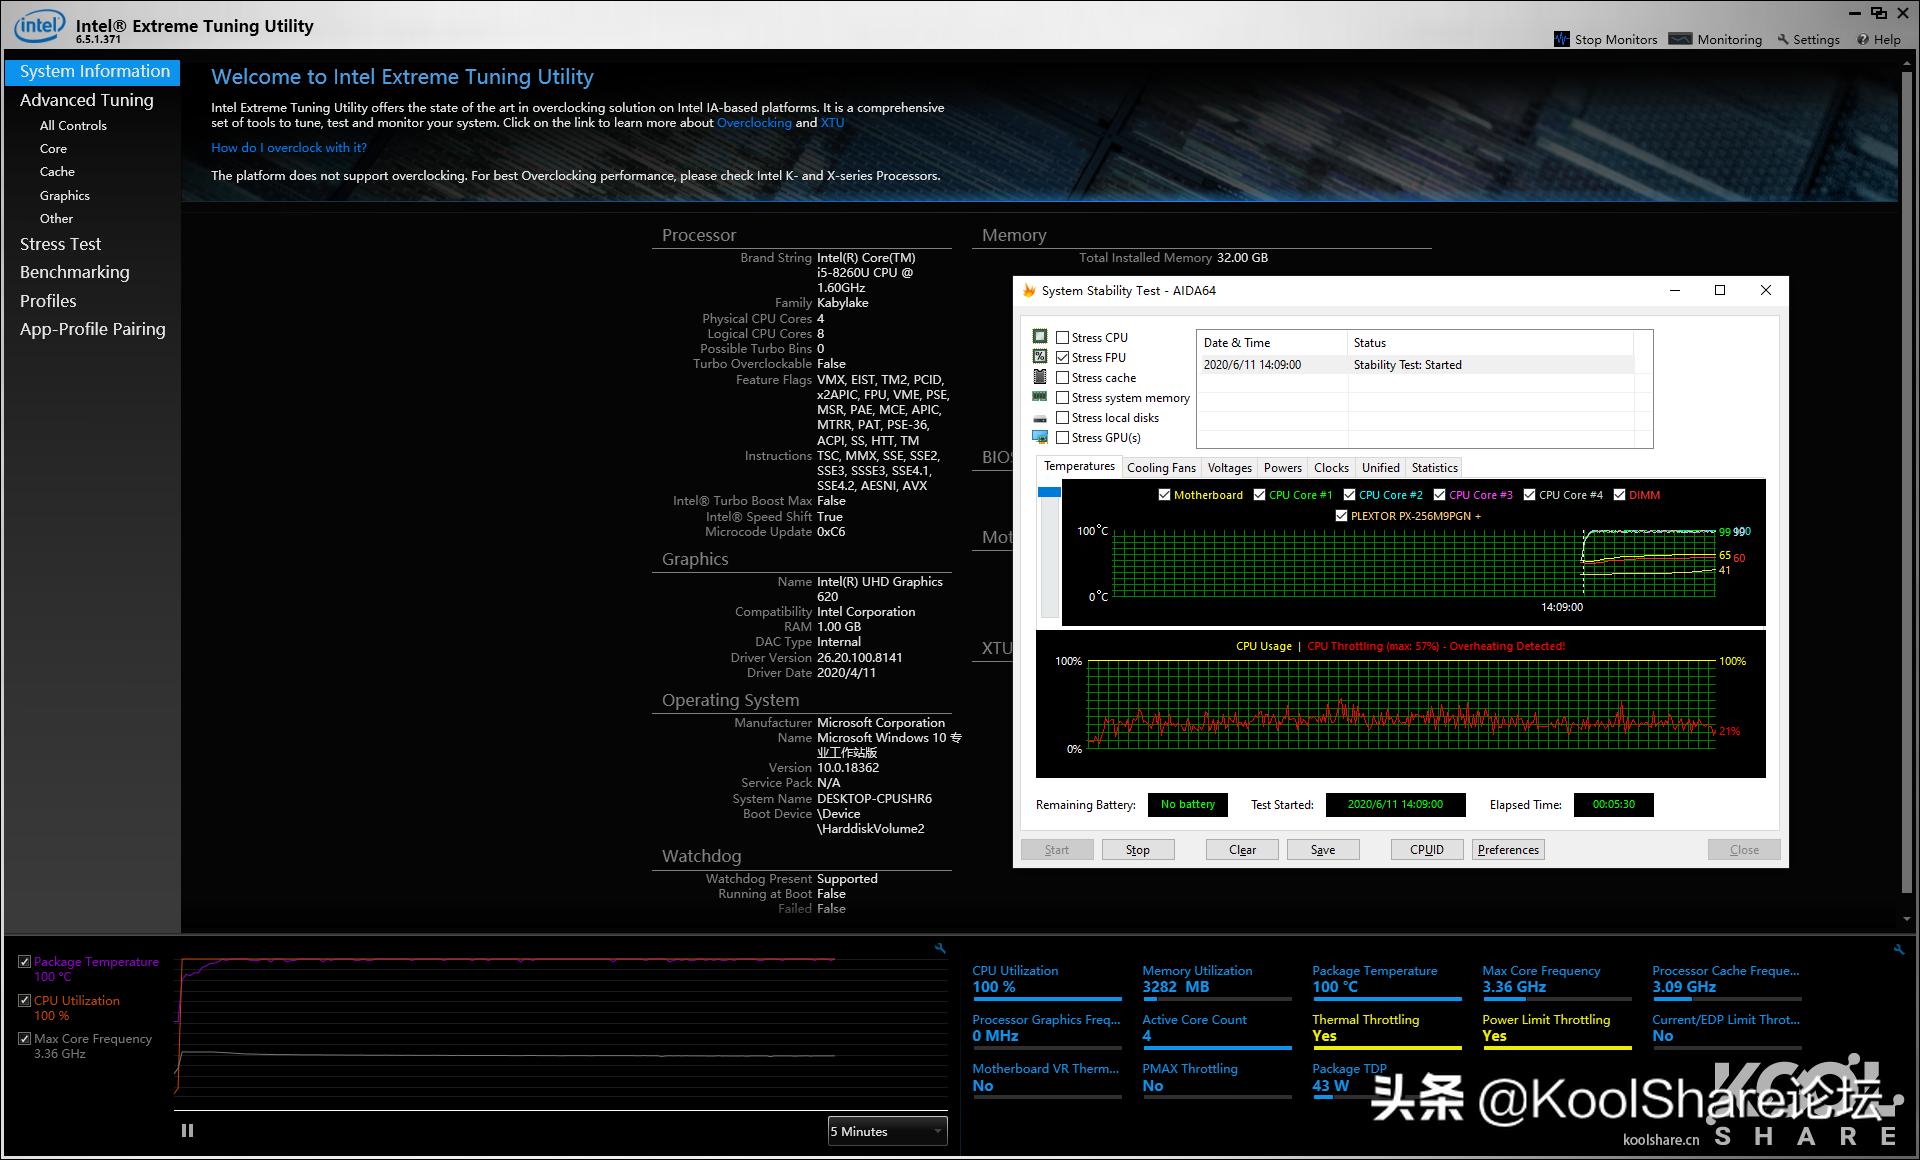This screenshot has width=1920, height=1160.
Task: Click the disk icon next to Stress local disks
Action: (x=1041, y=417)
